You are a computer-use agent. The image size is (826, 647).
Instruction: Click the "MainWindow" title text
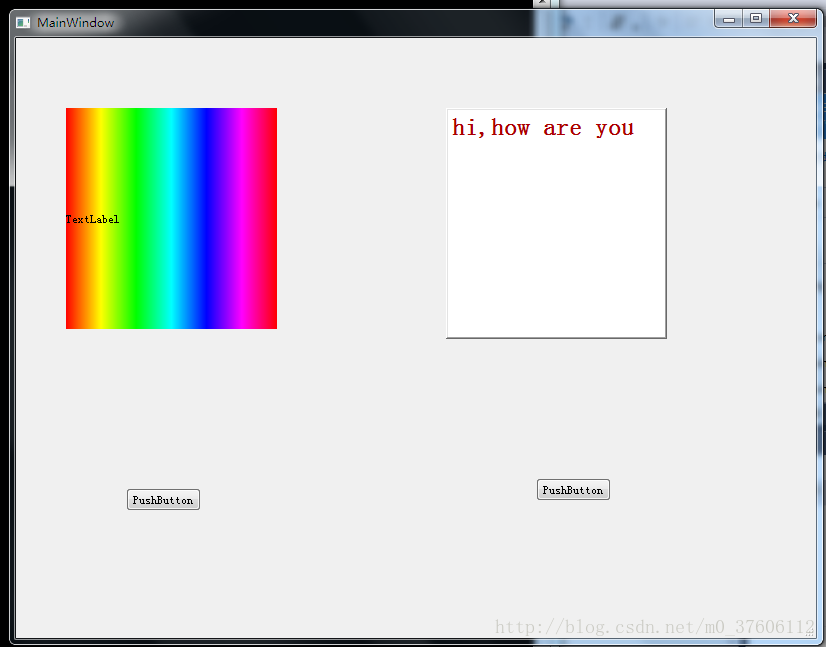click(75, 23)
